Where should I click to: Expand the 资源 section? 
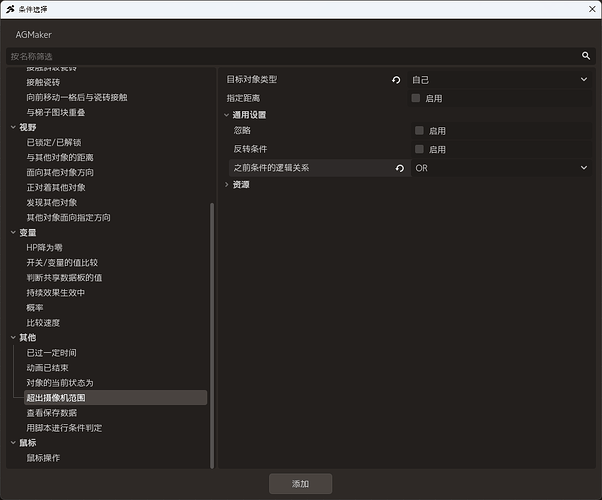[x=227, y=185]
